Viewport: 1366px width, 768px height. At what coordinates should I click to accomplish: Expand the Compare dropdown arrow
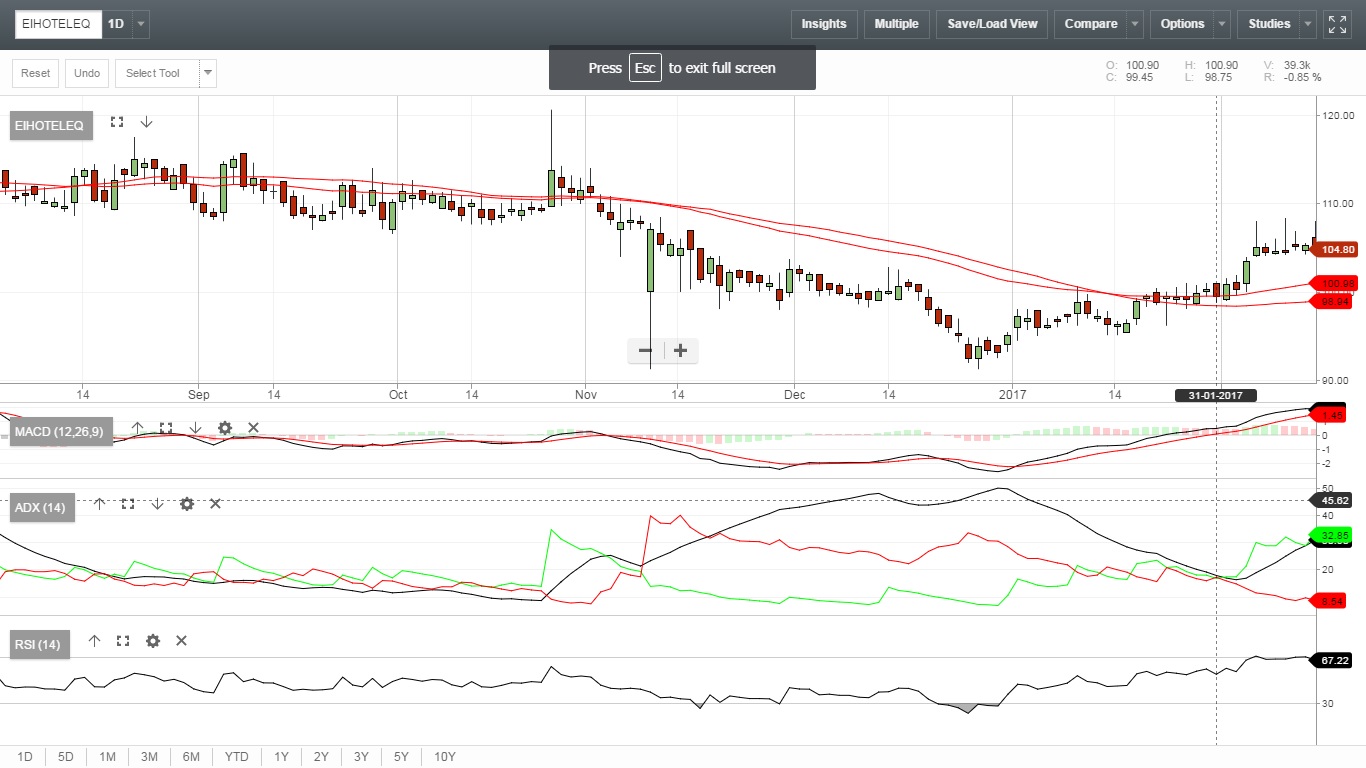click(x=1135, y=24)
